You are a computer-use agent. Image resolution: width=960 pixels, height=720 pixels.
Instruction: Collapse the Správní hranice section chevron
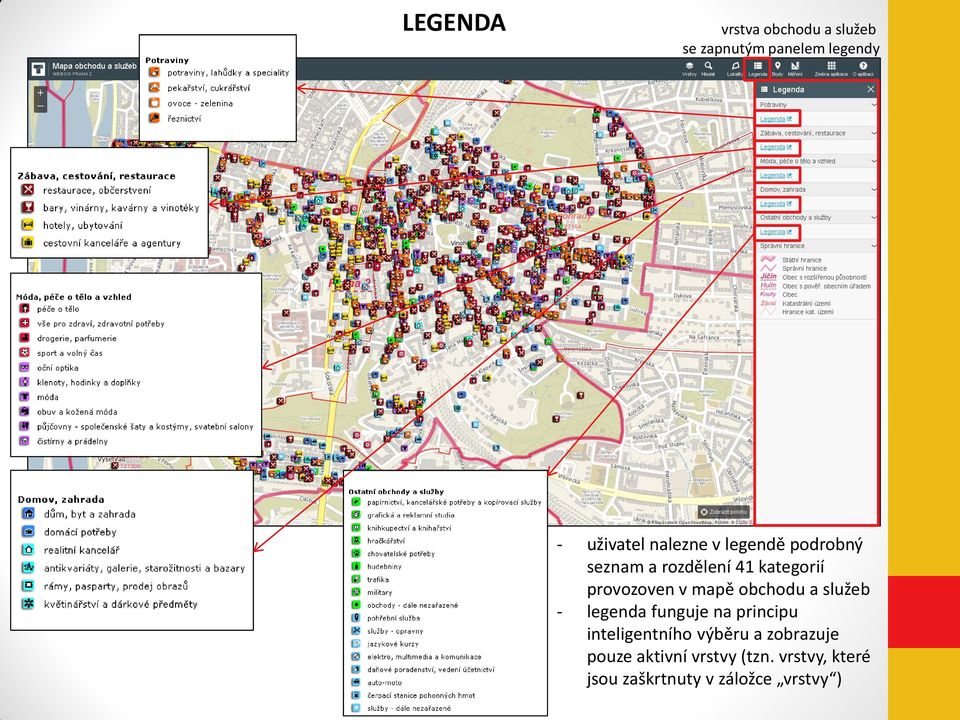873,246
